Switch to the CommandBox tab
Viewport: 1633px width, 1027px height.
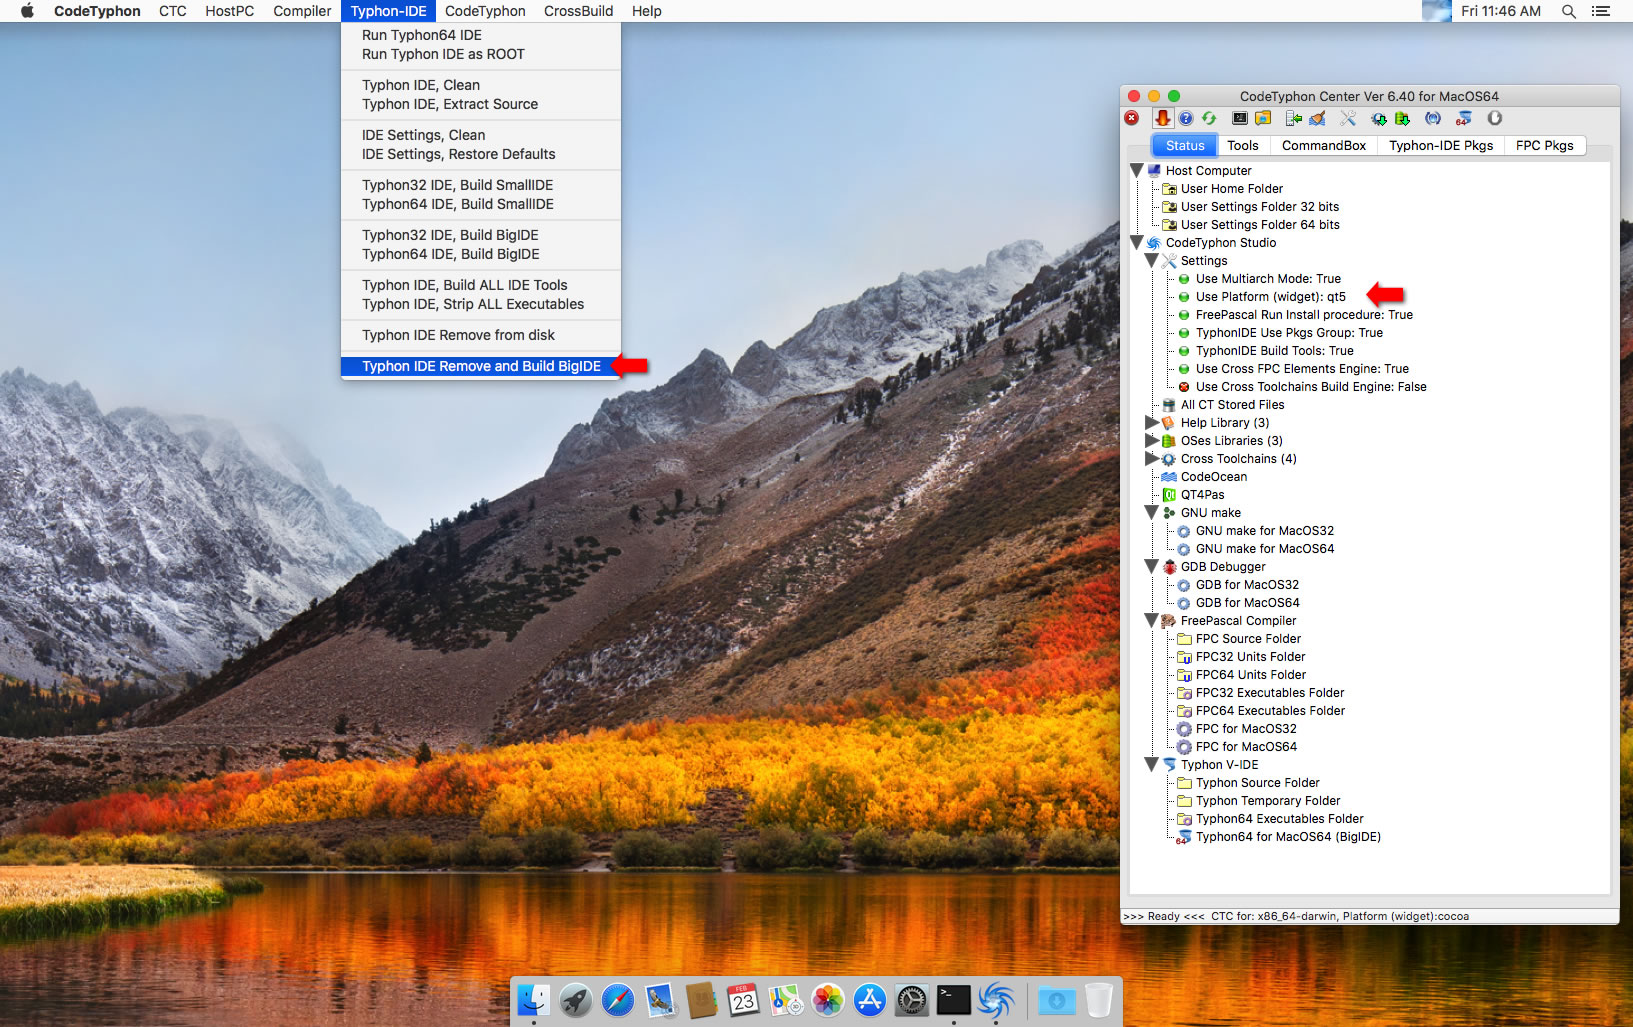(1324, 145)
